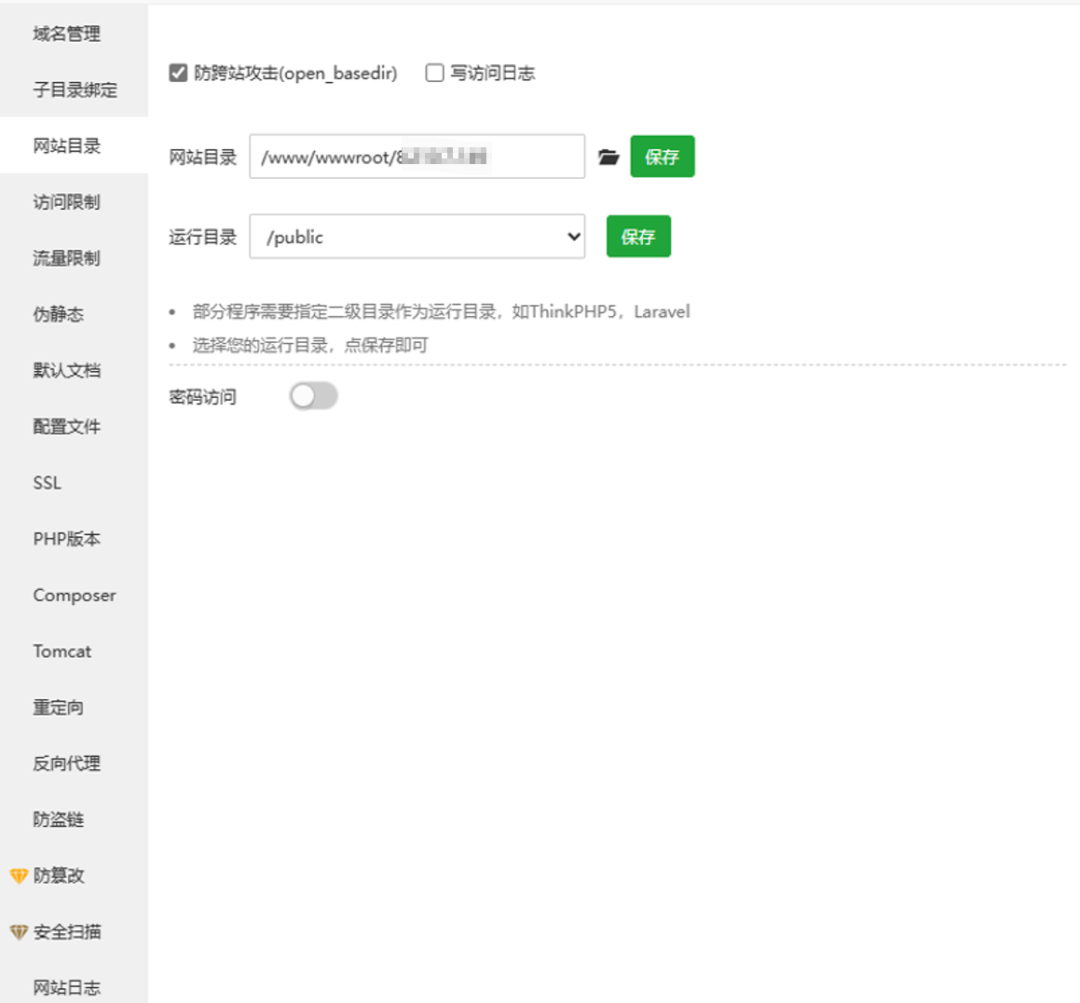The width and height of the screenshot is (1080, 1003).
Task: Switch to 子目录绑定 tab
Action: coord(75,90)
